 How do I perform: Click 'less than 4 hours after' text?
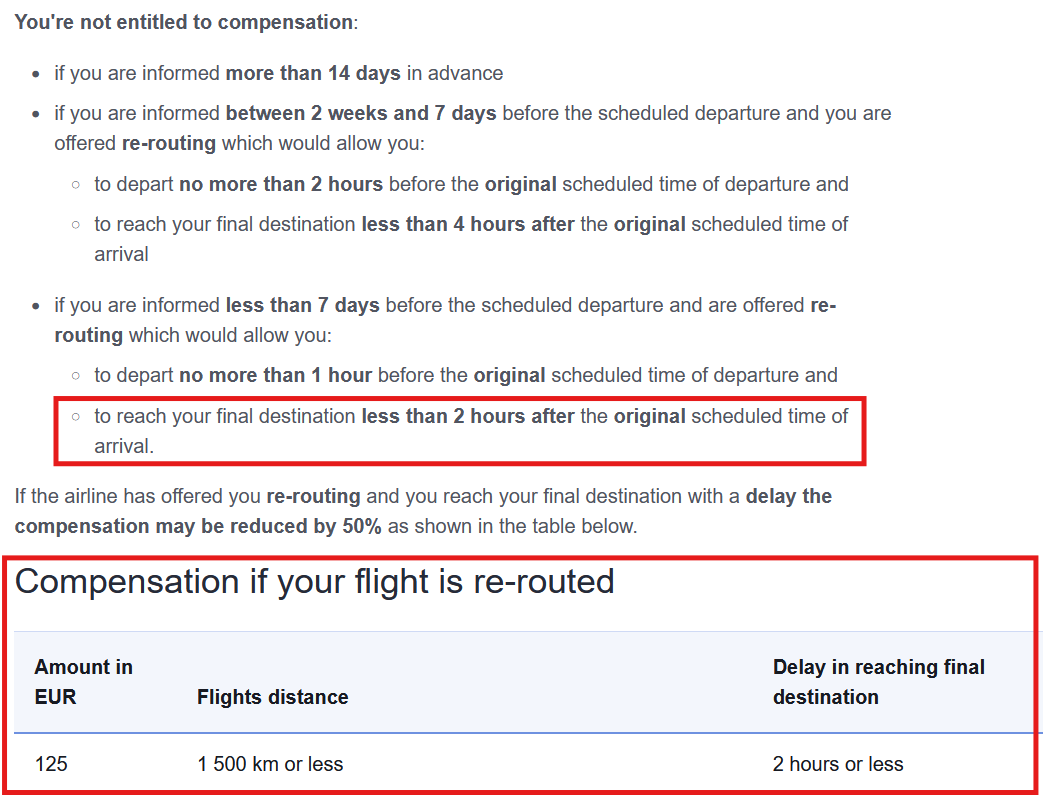(x=467, y=224)
